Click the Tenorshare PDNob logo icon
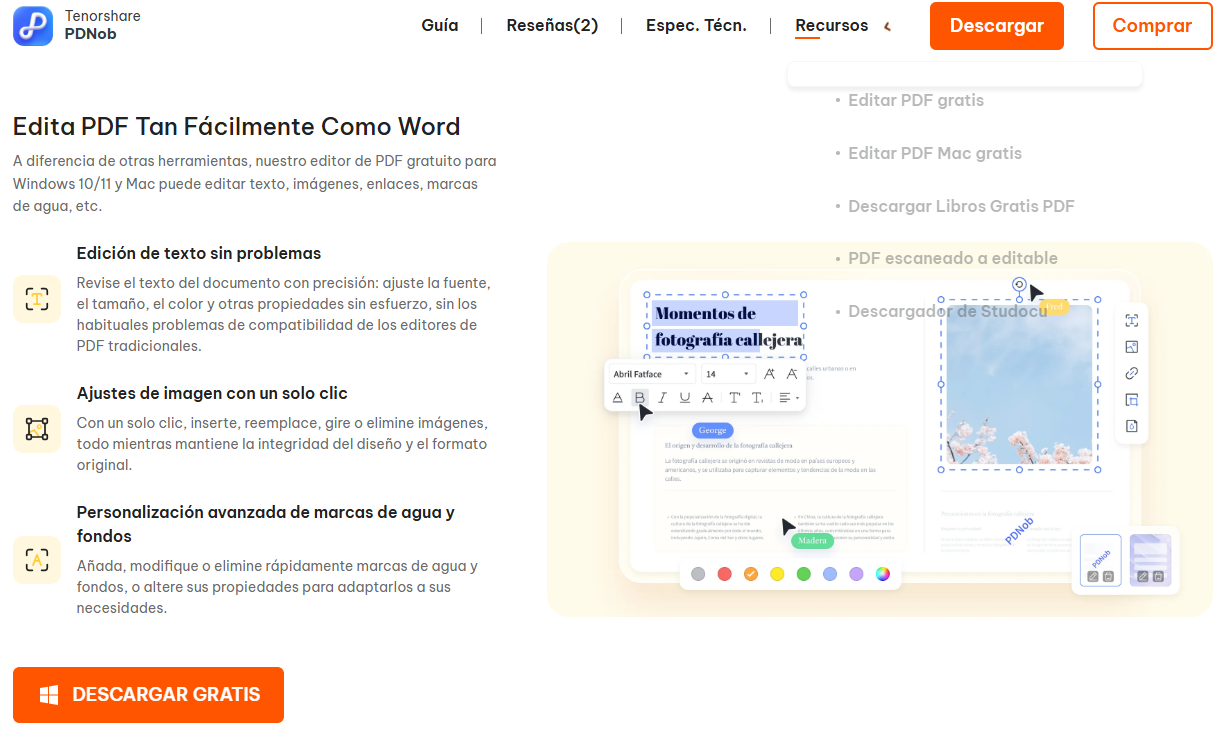The image size is (1225, 755). point(33,26)
